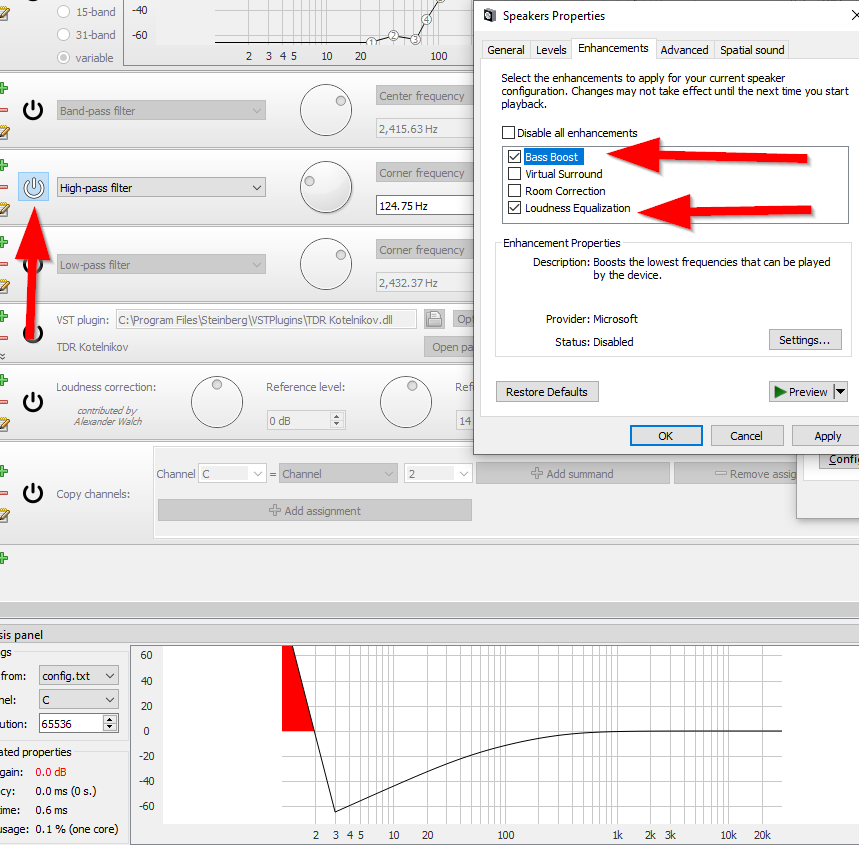The image size is (859, 845).
Task: Click 124.75 Hz corner frequency field
Action: [x=425, y=205]
